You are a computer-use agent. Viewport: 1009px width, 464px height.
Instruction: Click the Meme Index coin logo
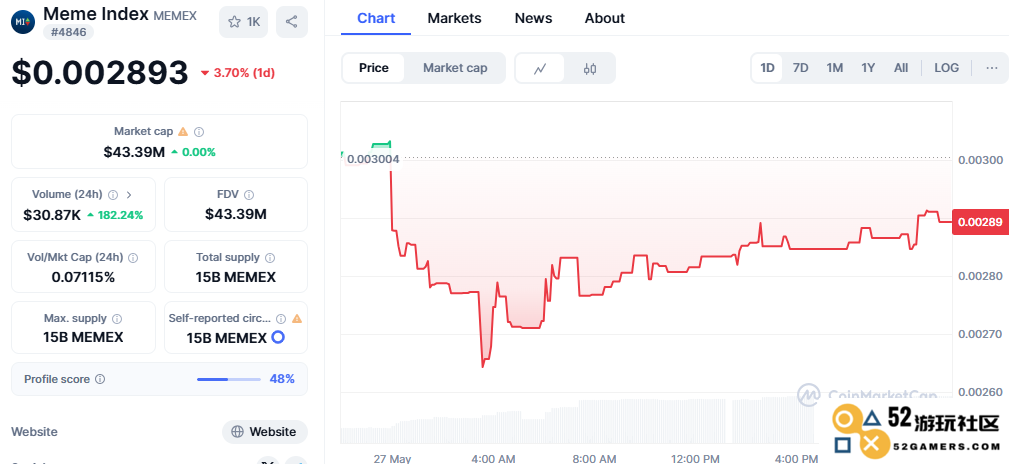pyautogui.click(x=23, y=22)
